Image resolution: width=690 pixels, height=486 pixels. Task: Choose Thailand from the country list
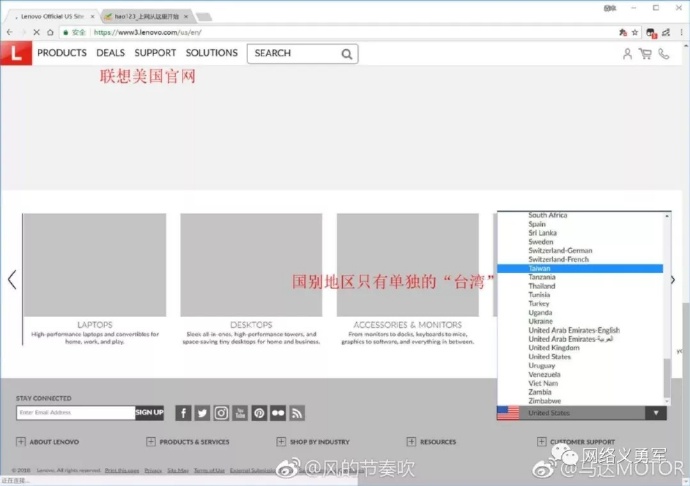[x=580, y=286]
